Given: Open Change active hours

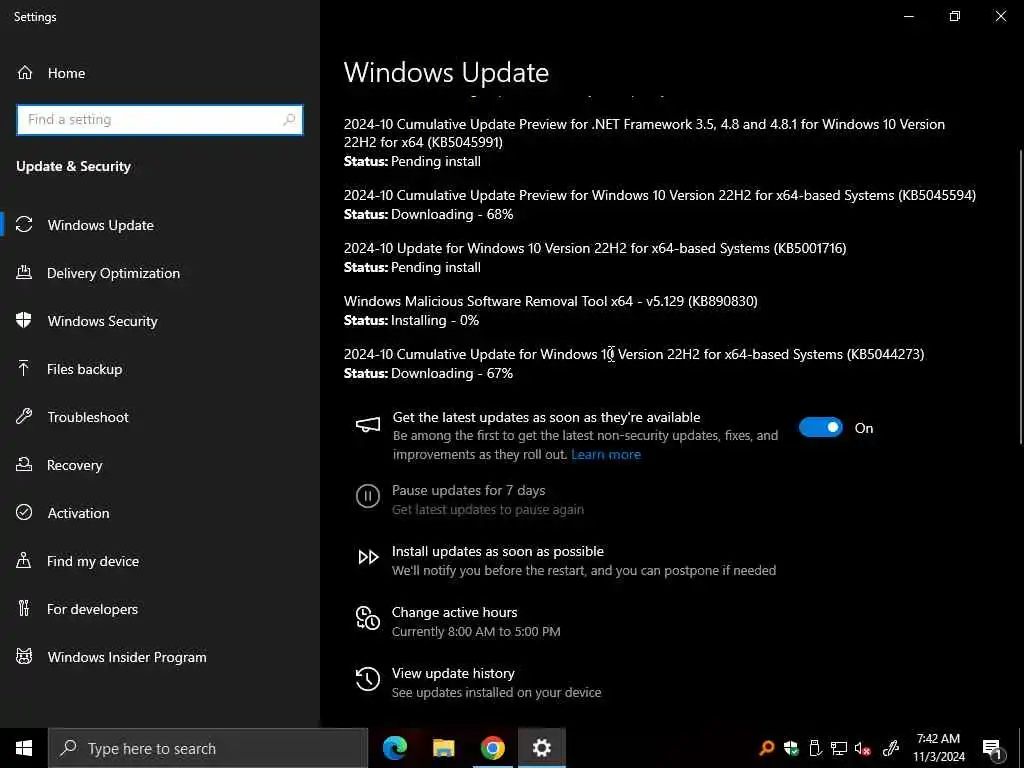Looking at the screenshot, I should pyautogui.click(x=455, y=612).
